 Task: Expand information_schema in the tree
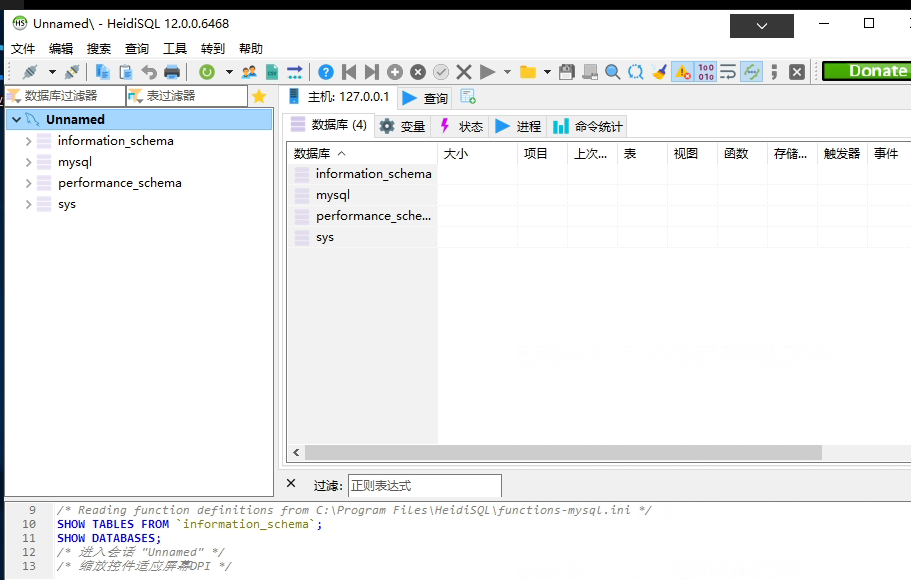tap(28, 141)
